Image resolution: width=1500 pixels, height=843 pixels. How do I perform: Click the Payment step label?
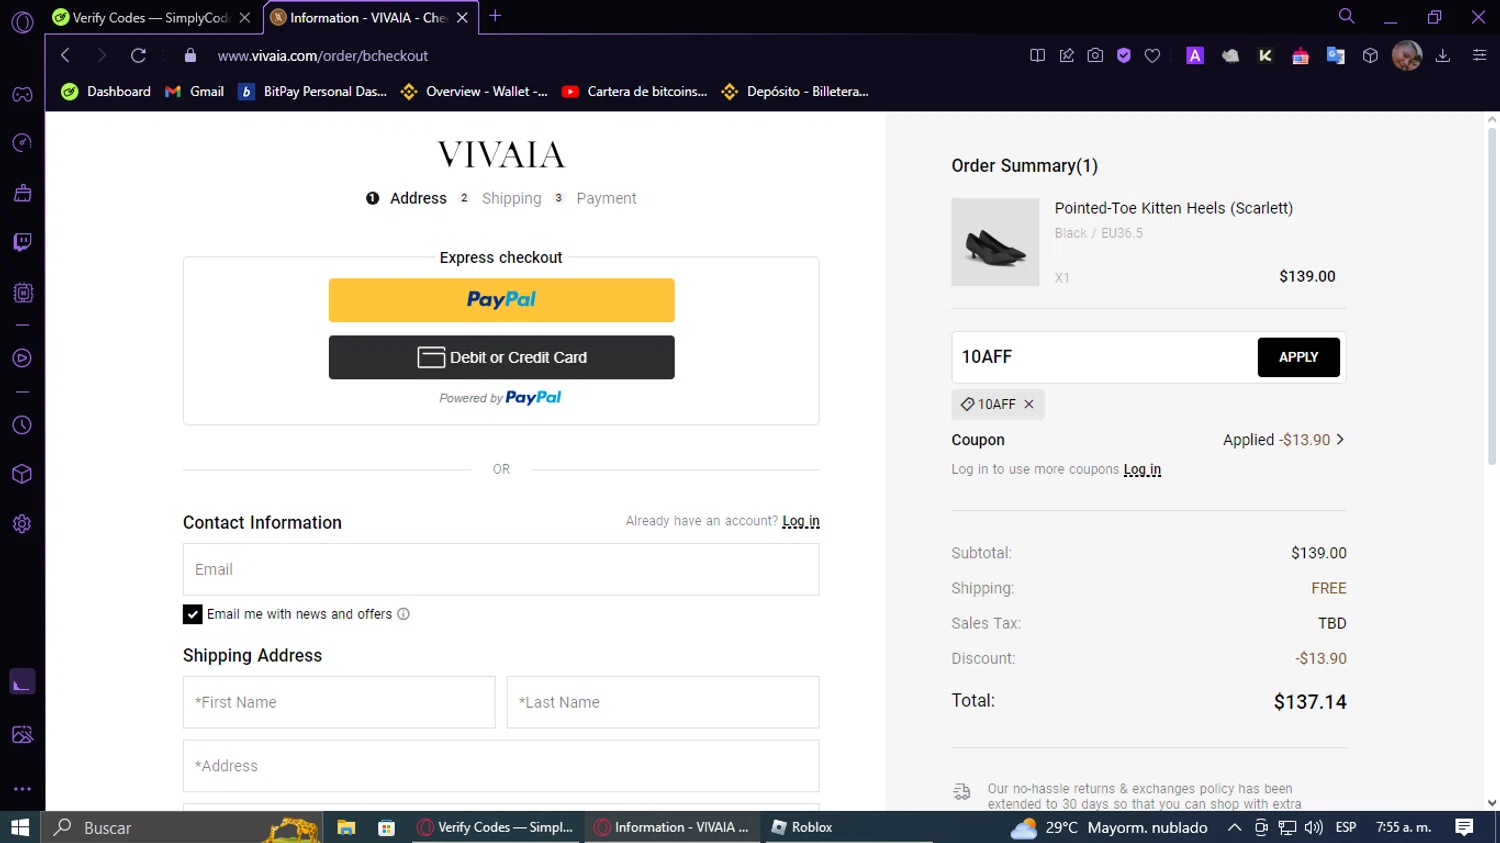(x=606, y=198)
